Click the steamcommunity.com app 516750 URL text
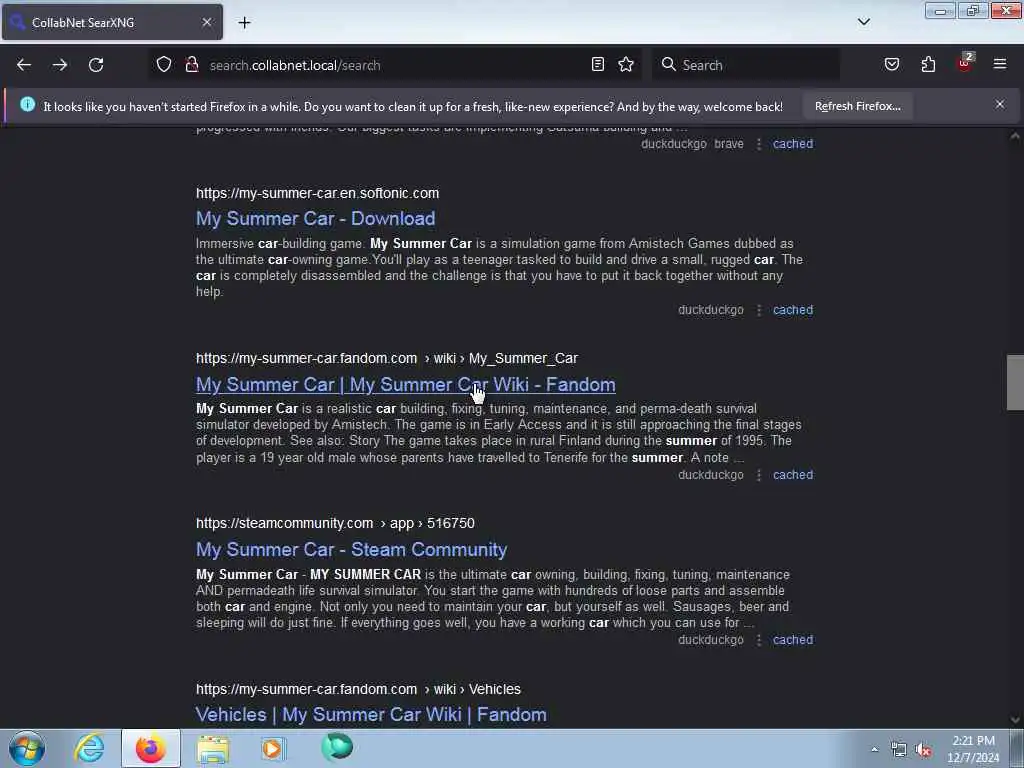1024x768 pixels. click(335, 523)
